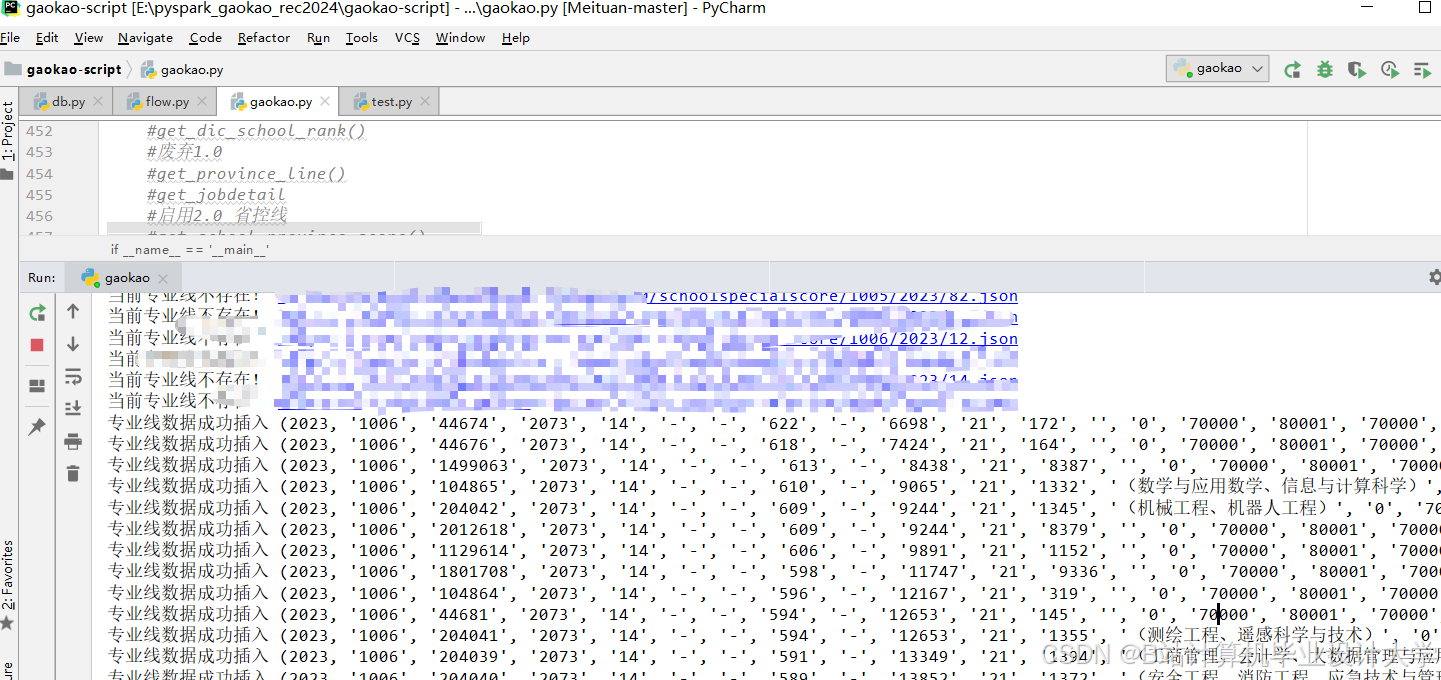Run with coverage from top toolbar
The width and height of the screenshot is (1441, 680).
pyautogui.click(x=1357, y=69)
